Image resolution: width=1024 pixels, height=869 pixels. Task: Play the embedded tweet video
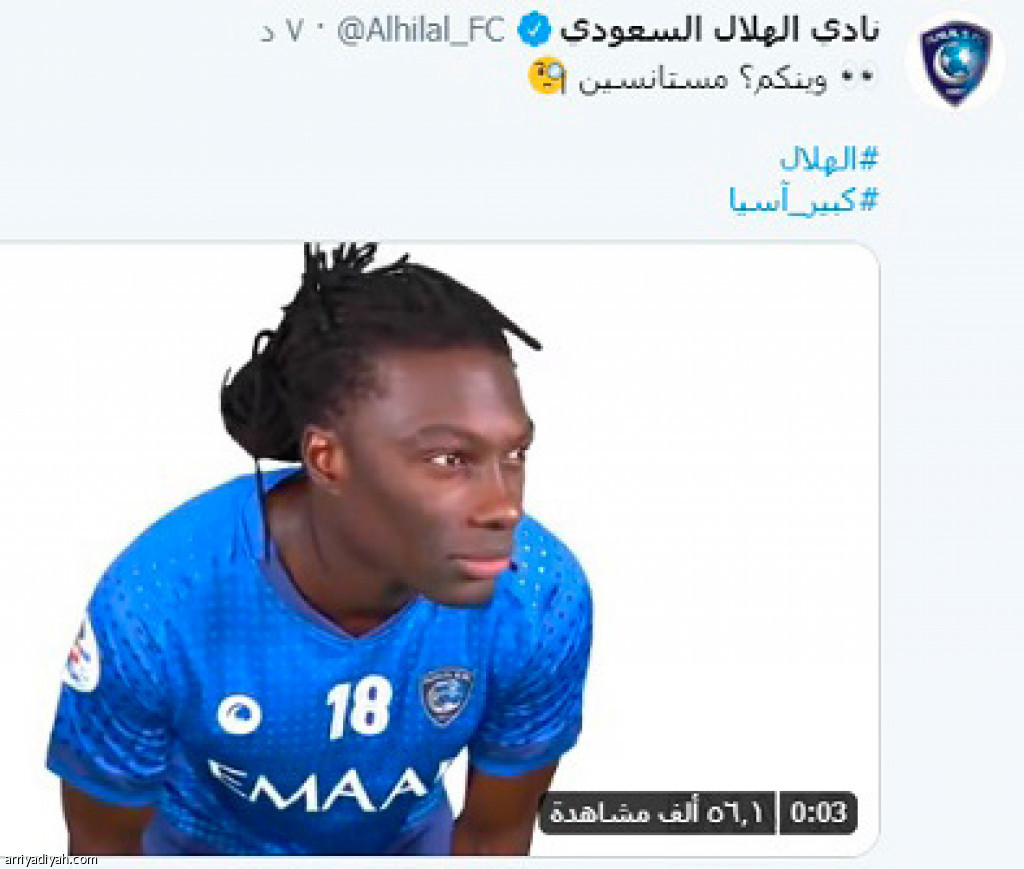coord(439,548)
